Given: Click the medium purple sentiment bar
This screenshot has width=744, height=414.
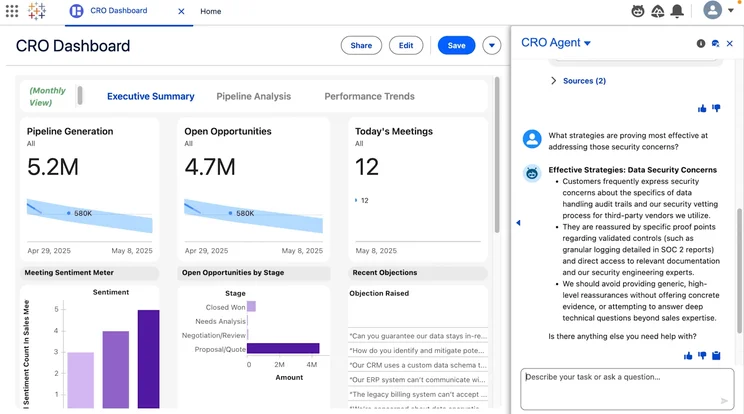Looking at the screenshot, I should 116,369.
